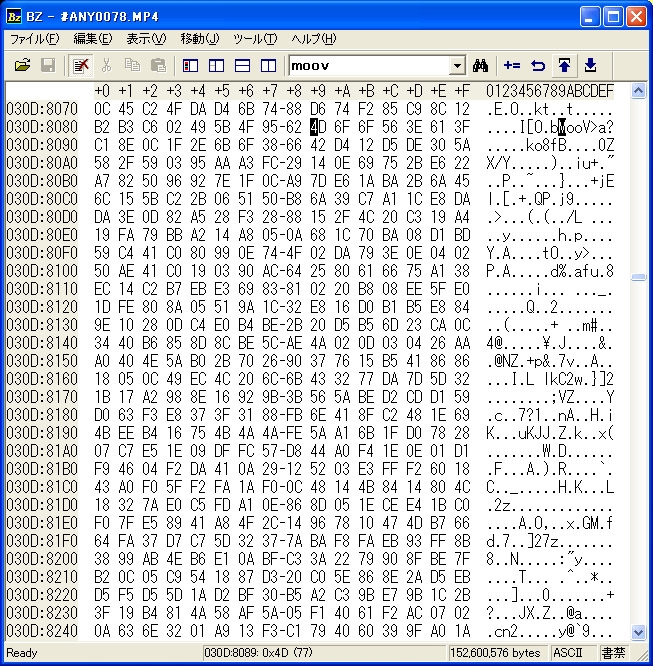Screen dimensions: 653x666
Task: Click the Paste clipboard icon
Action: click(158, 65)
